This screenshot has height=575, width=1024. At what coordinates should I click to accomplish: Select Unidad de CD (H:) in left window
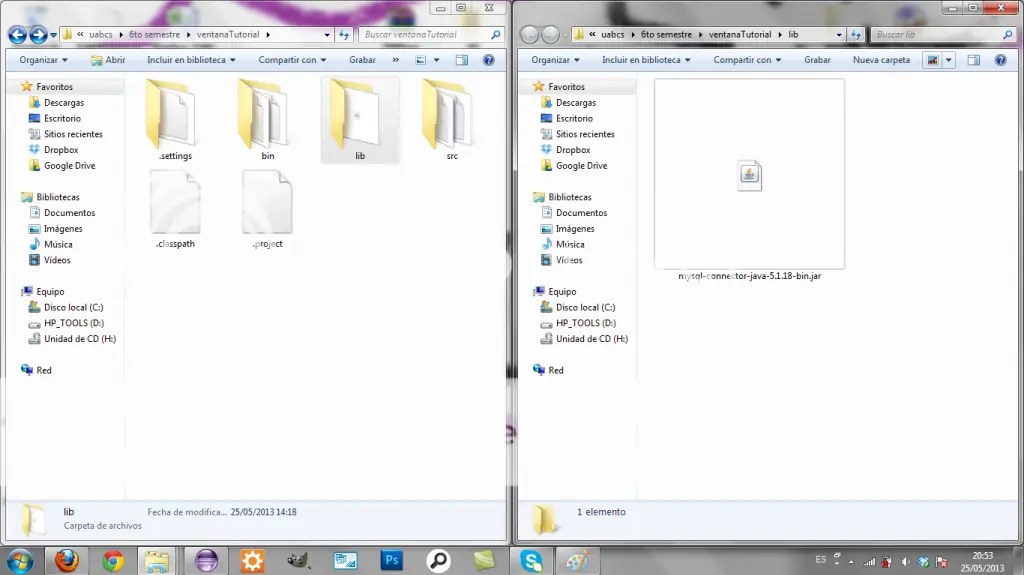80,338
